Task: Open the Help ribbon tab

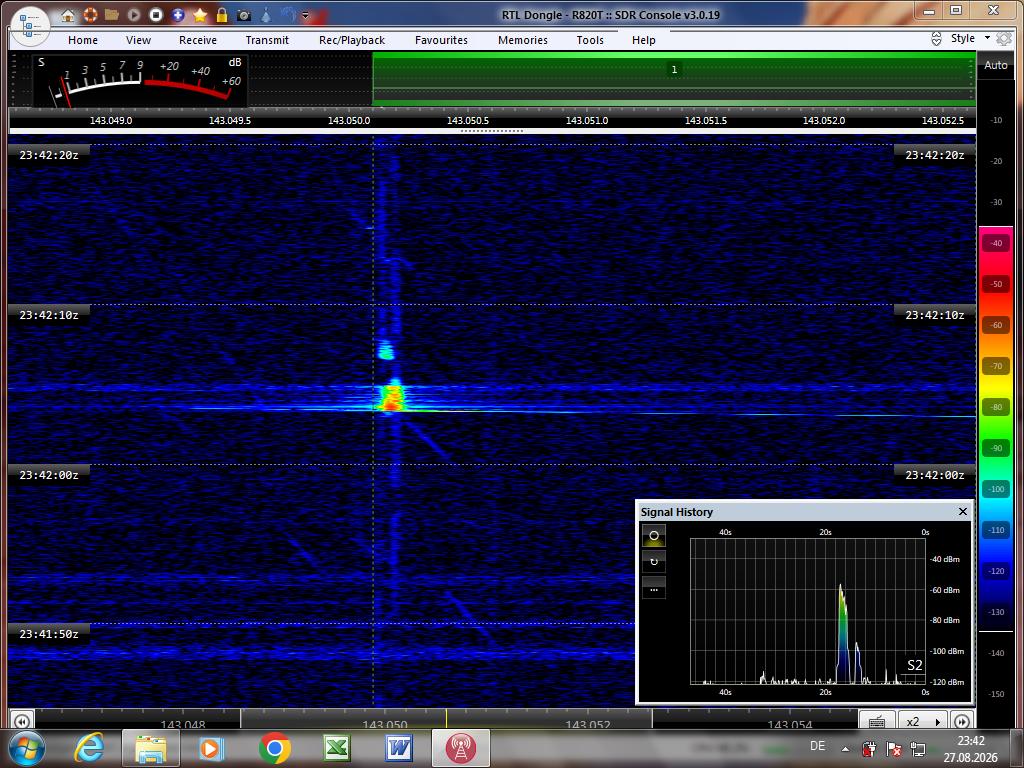Action: point(643,40)
